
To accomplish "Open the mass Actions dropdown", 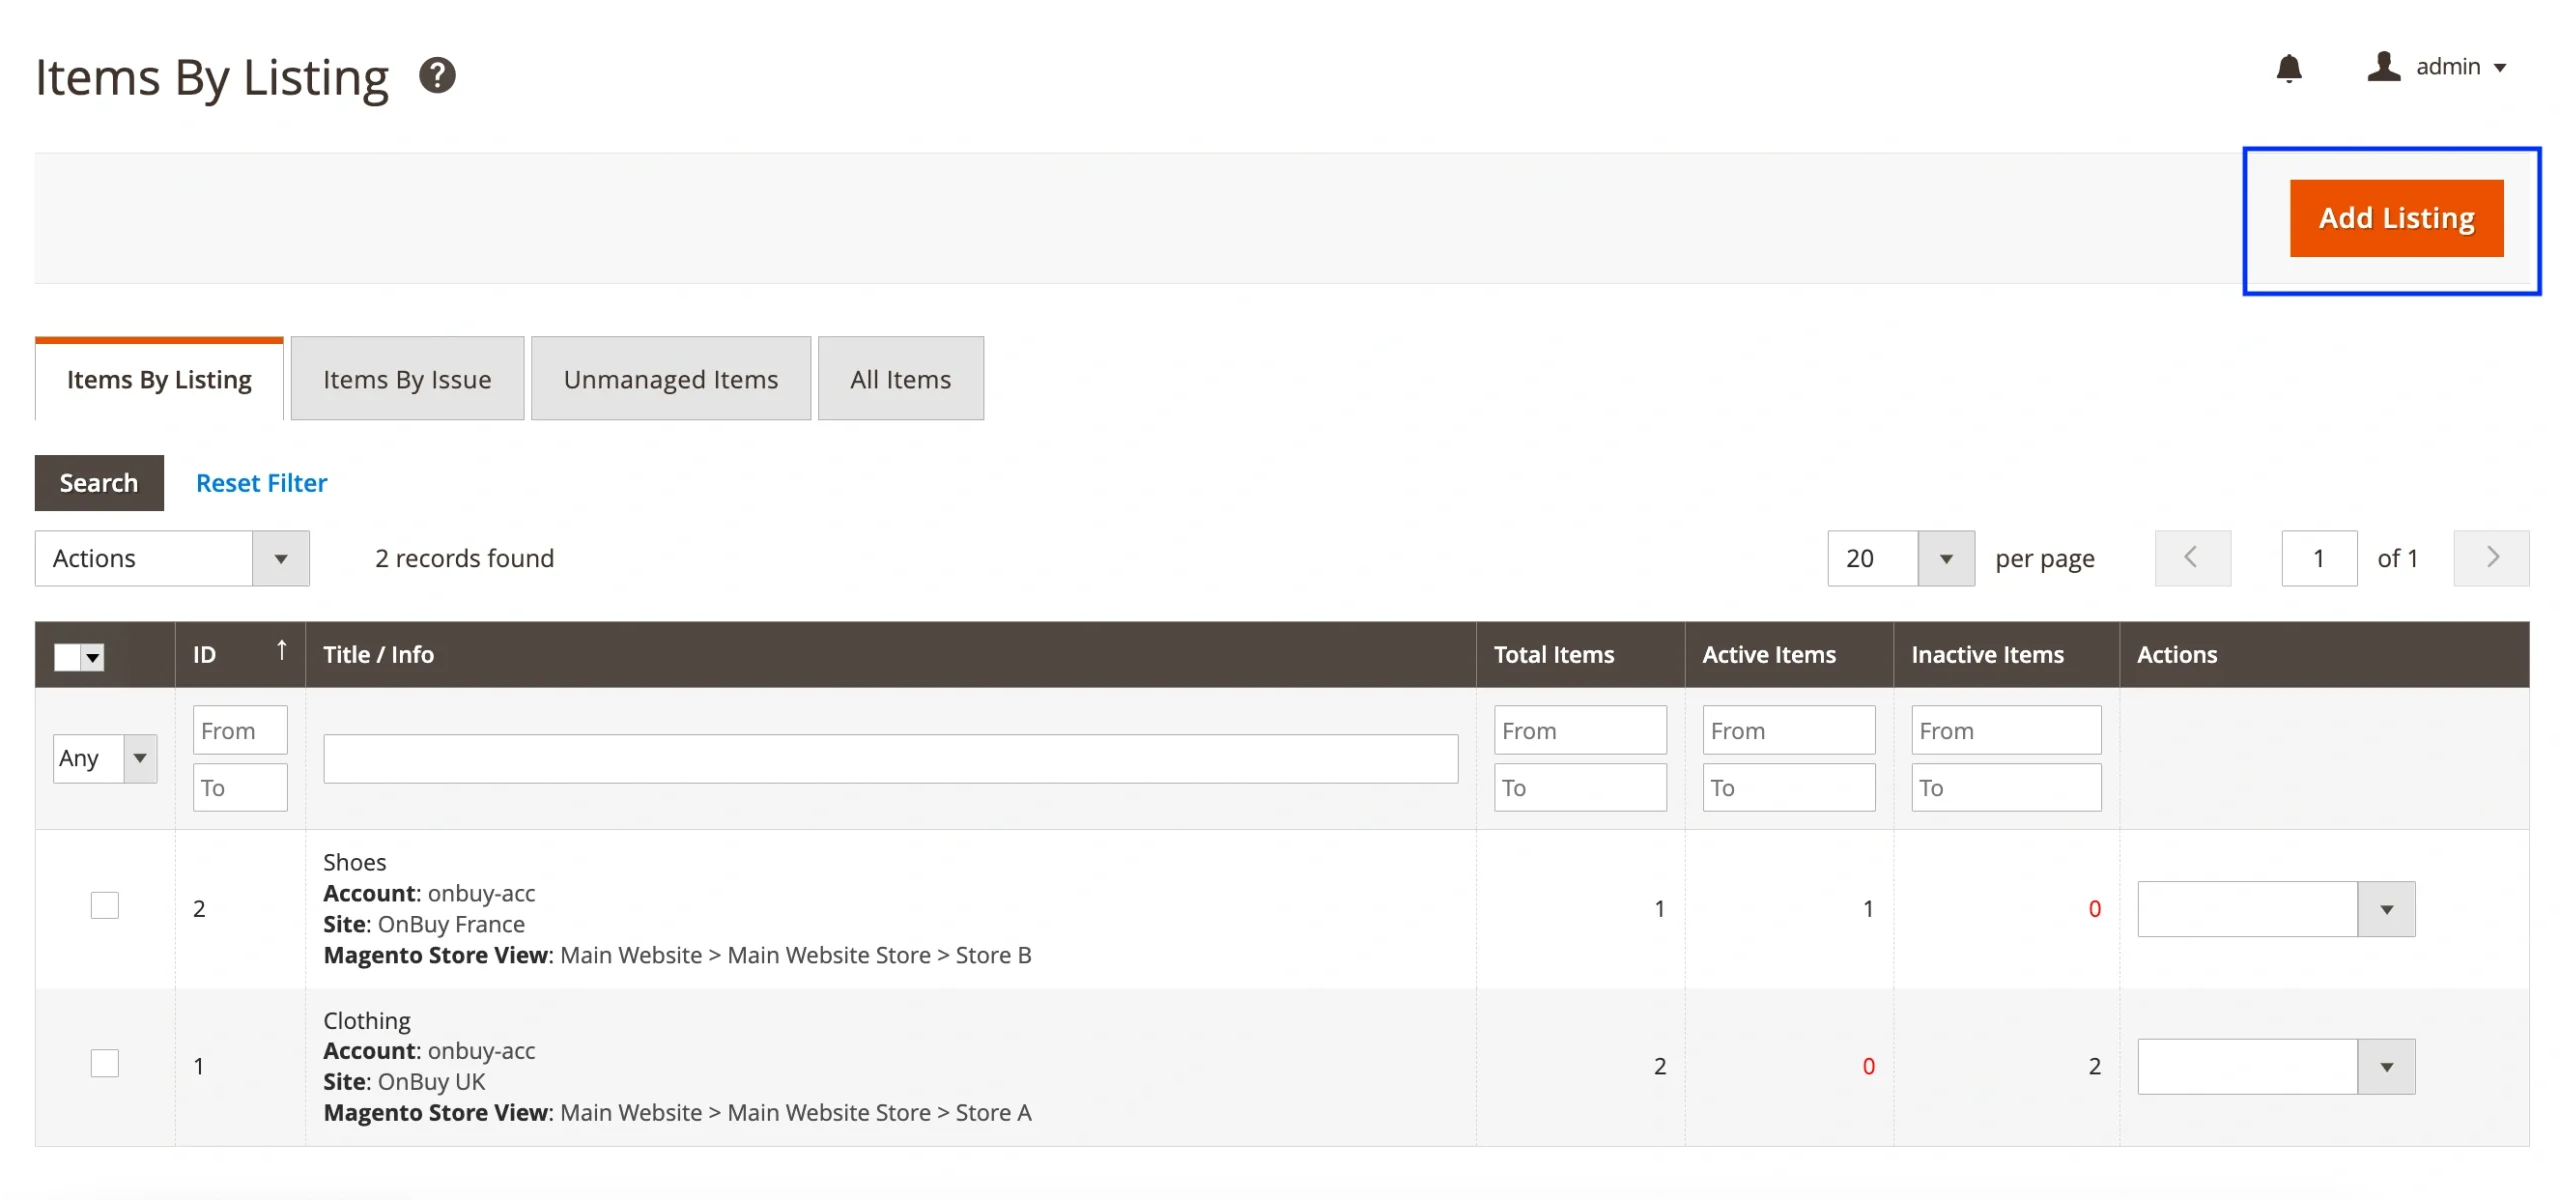I will click(x=172, y=558).
